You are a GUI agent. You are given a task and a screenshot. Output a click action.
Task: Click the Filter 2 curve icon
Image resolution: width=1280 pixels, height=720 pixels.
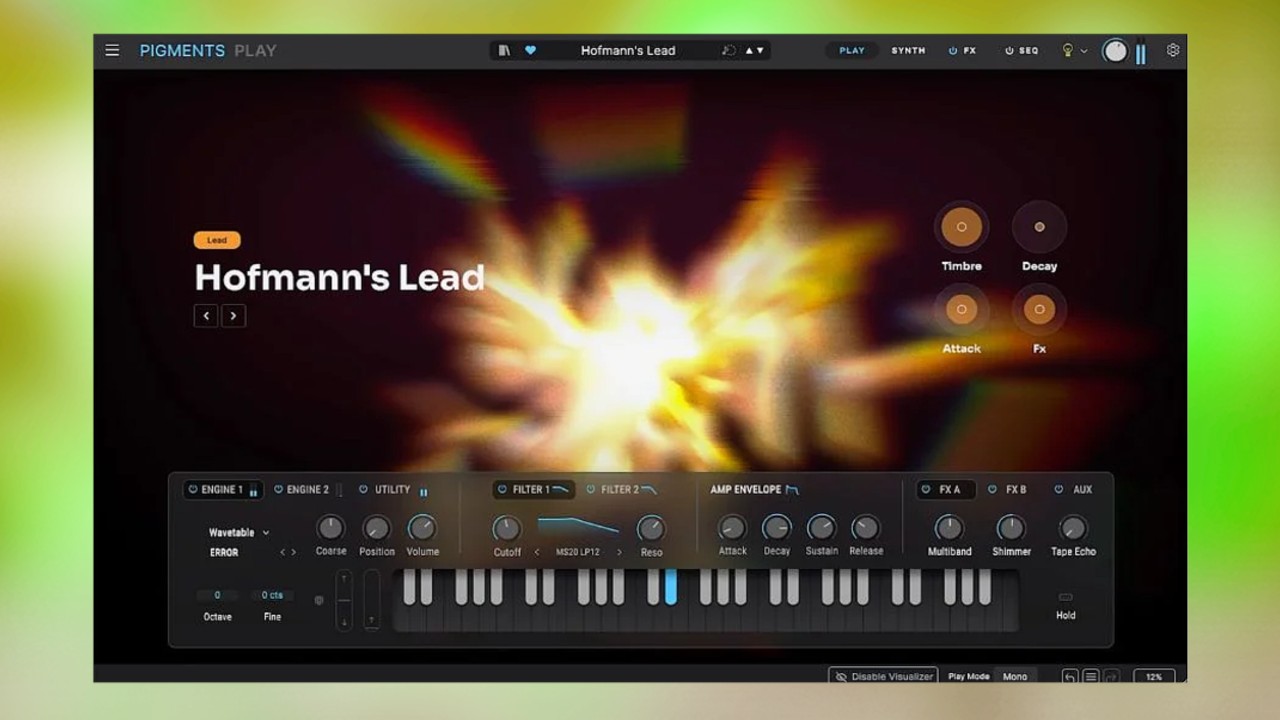(649, 489)
